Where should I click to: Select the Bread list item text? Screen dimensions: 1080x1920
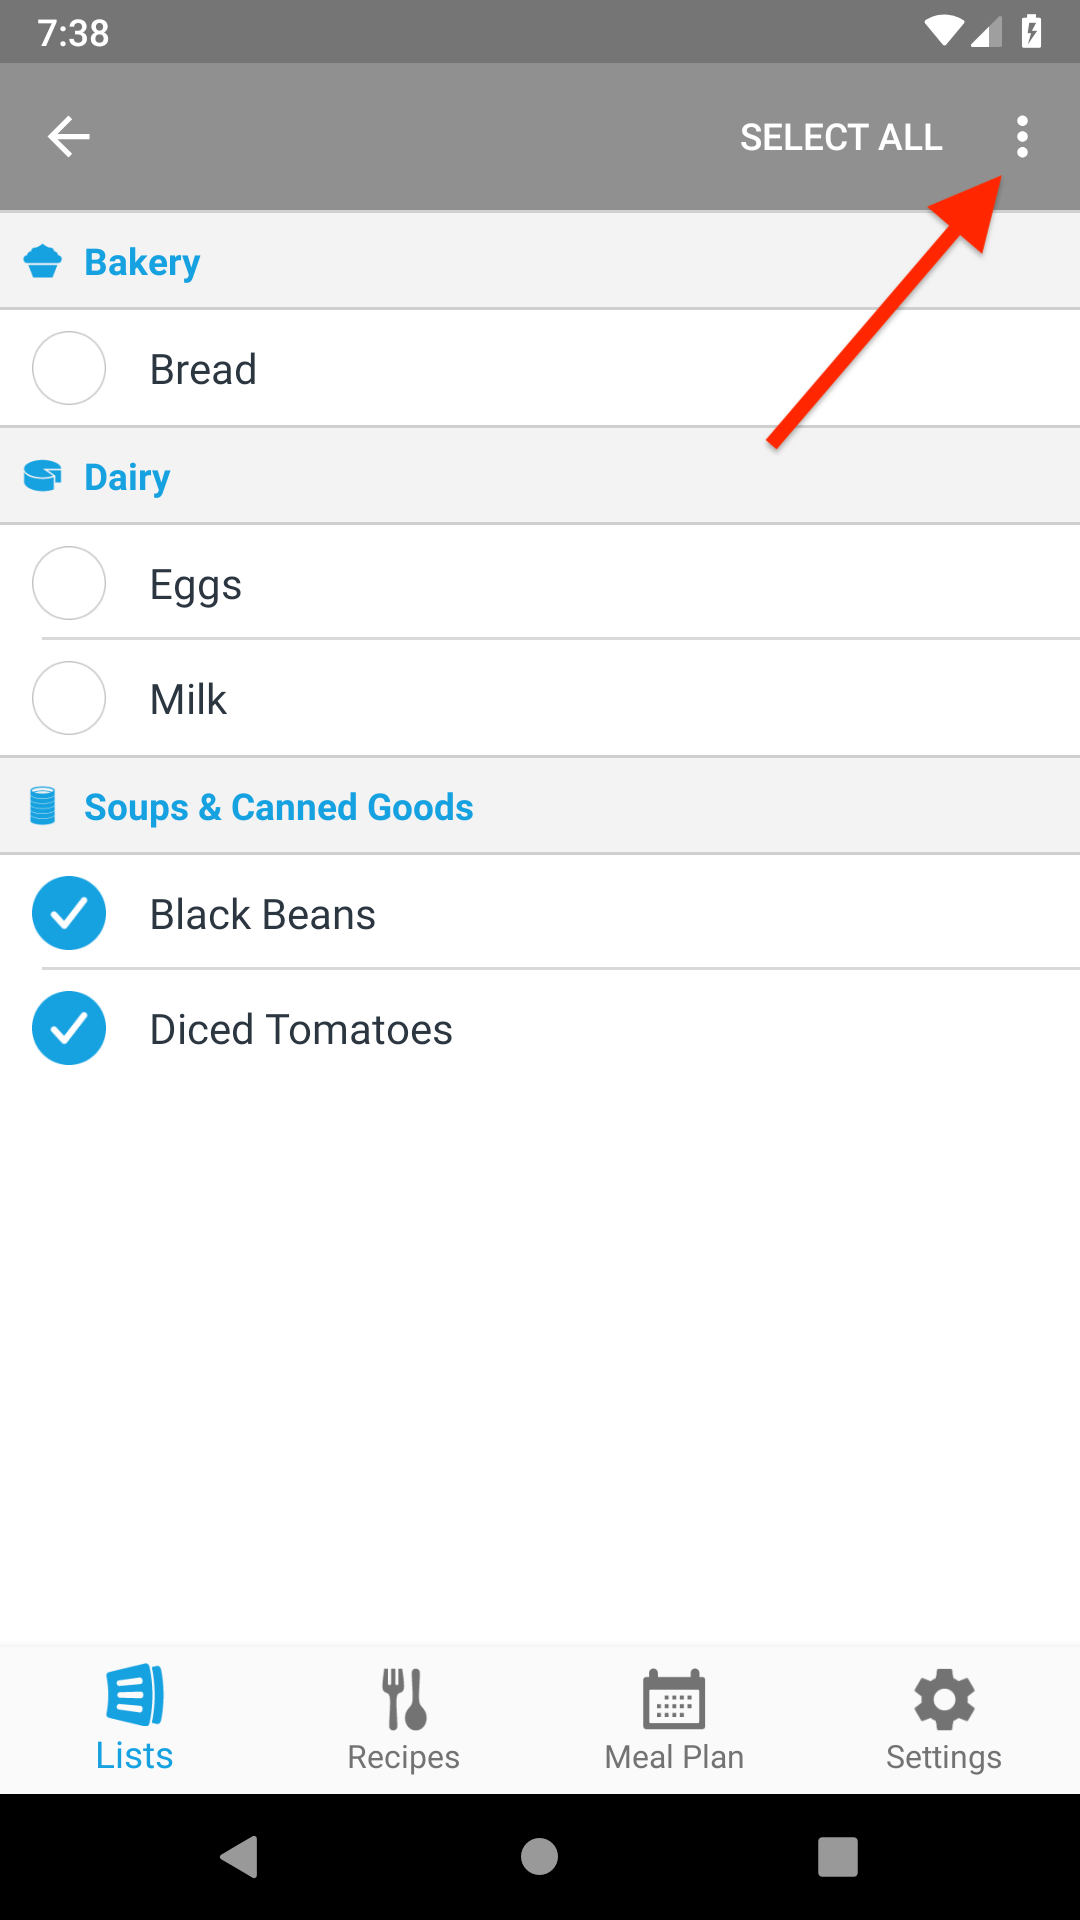(x=203, y=368)
